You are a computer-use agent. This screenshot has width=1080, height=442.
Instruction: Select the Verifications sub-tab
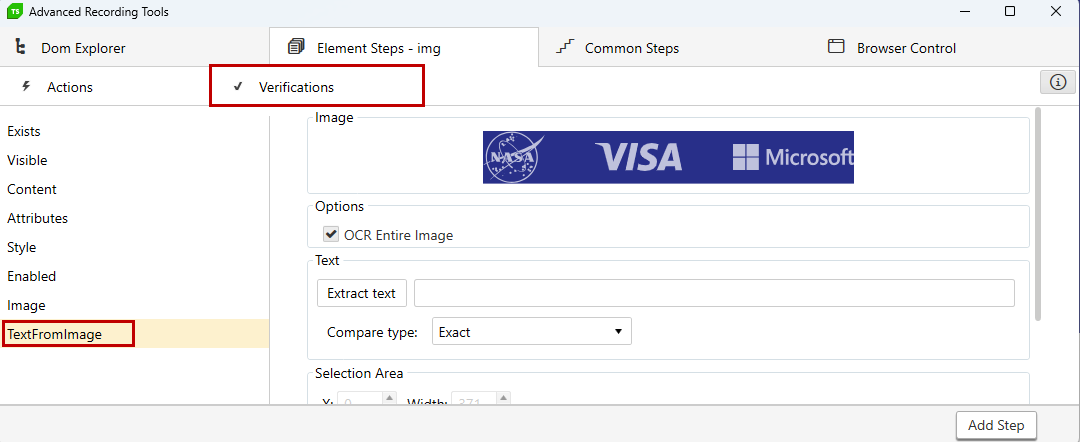[x=317, y=87]
